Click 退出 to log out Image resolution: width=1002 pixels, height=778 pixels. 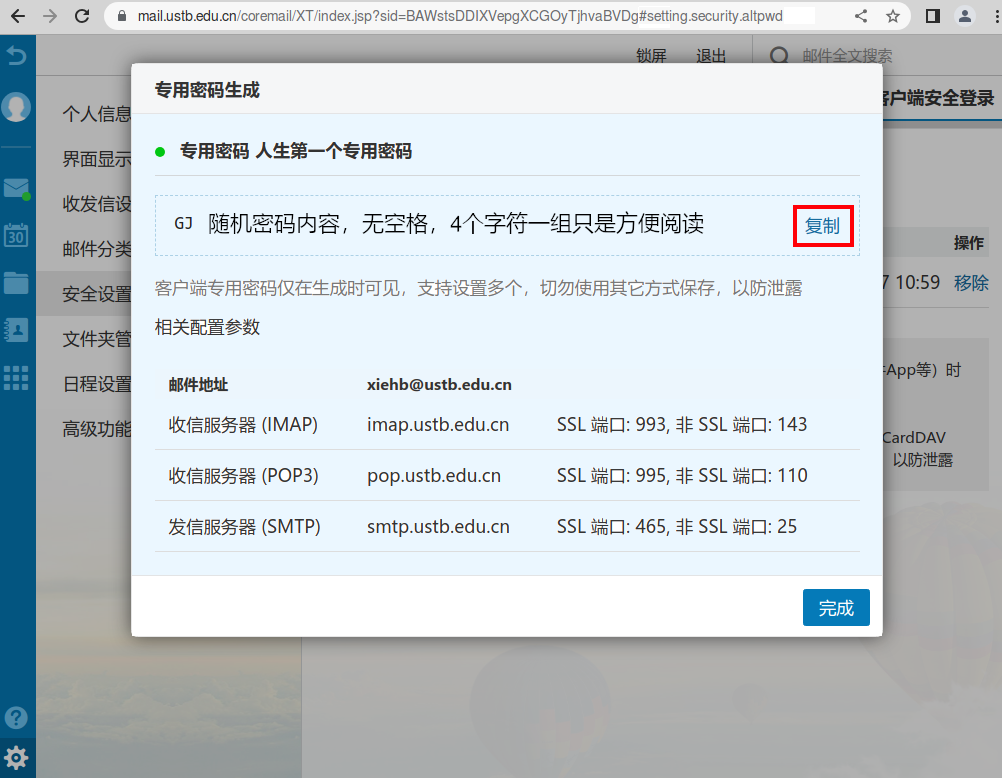pyautogui.click(x=711, y=56)
